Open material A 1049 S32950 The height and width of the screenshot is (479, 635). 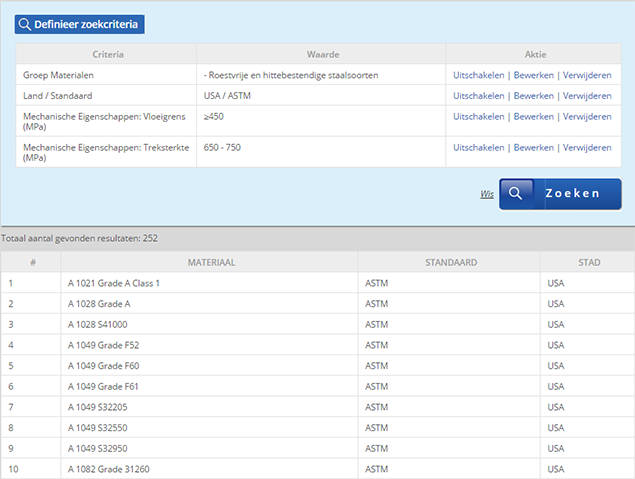coord(98,448)
